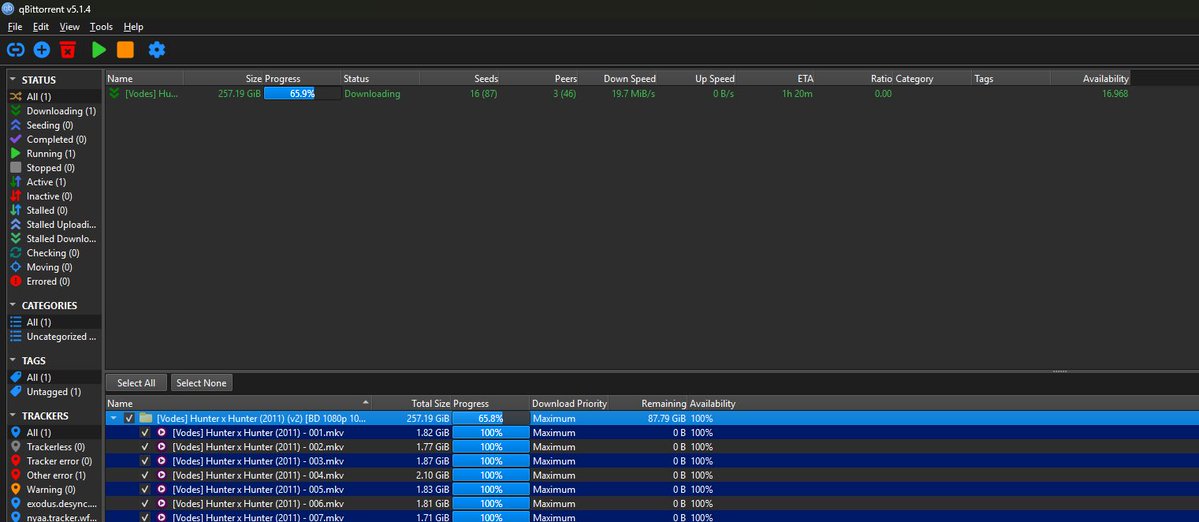Screen dimensions: 1199x522
Task: Uncheck file Hunter x Hunter - 003.mkv
Action: coord(145,461)
